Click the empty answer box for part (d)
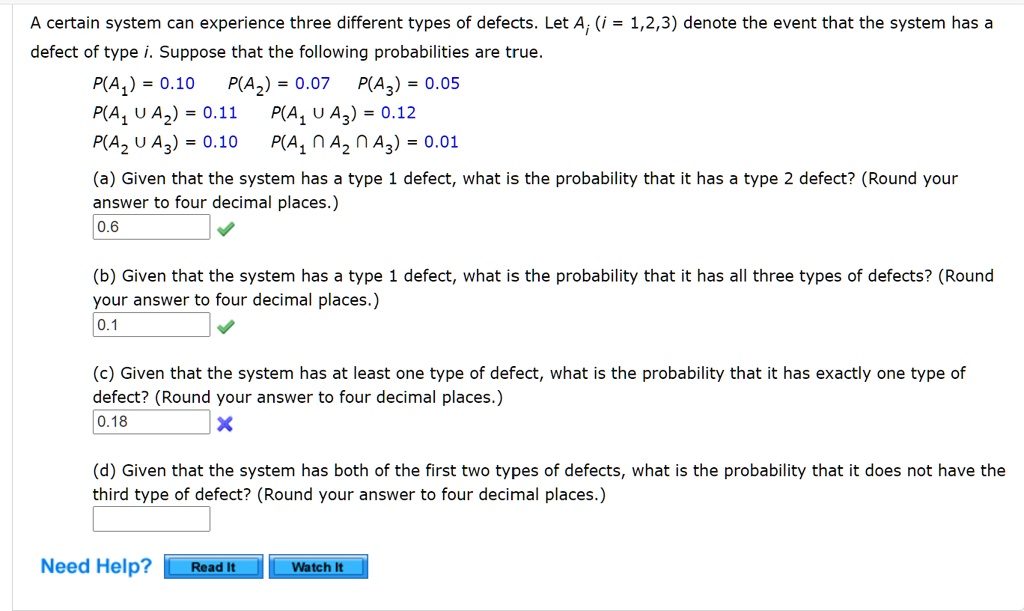 [x=151, y=518]
